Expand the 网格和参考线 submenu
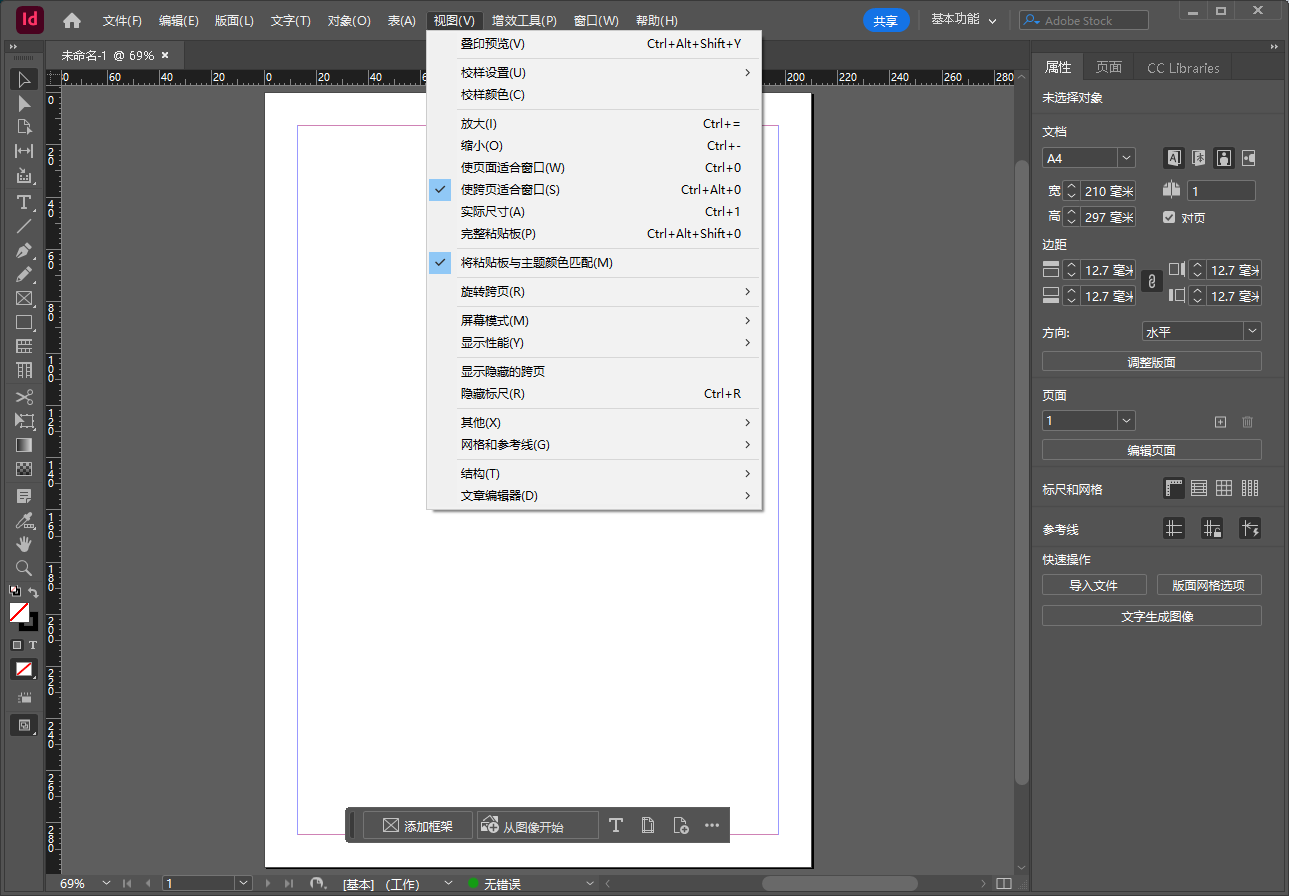 coord(594,445)
